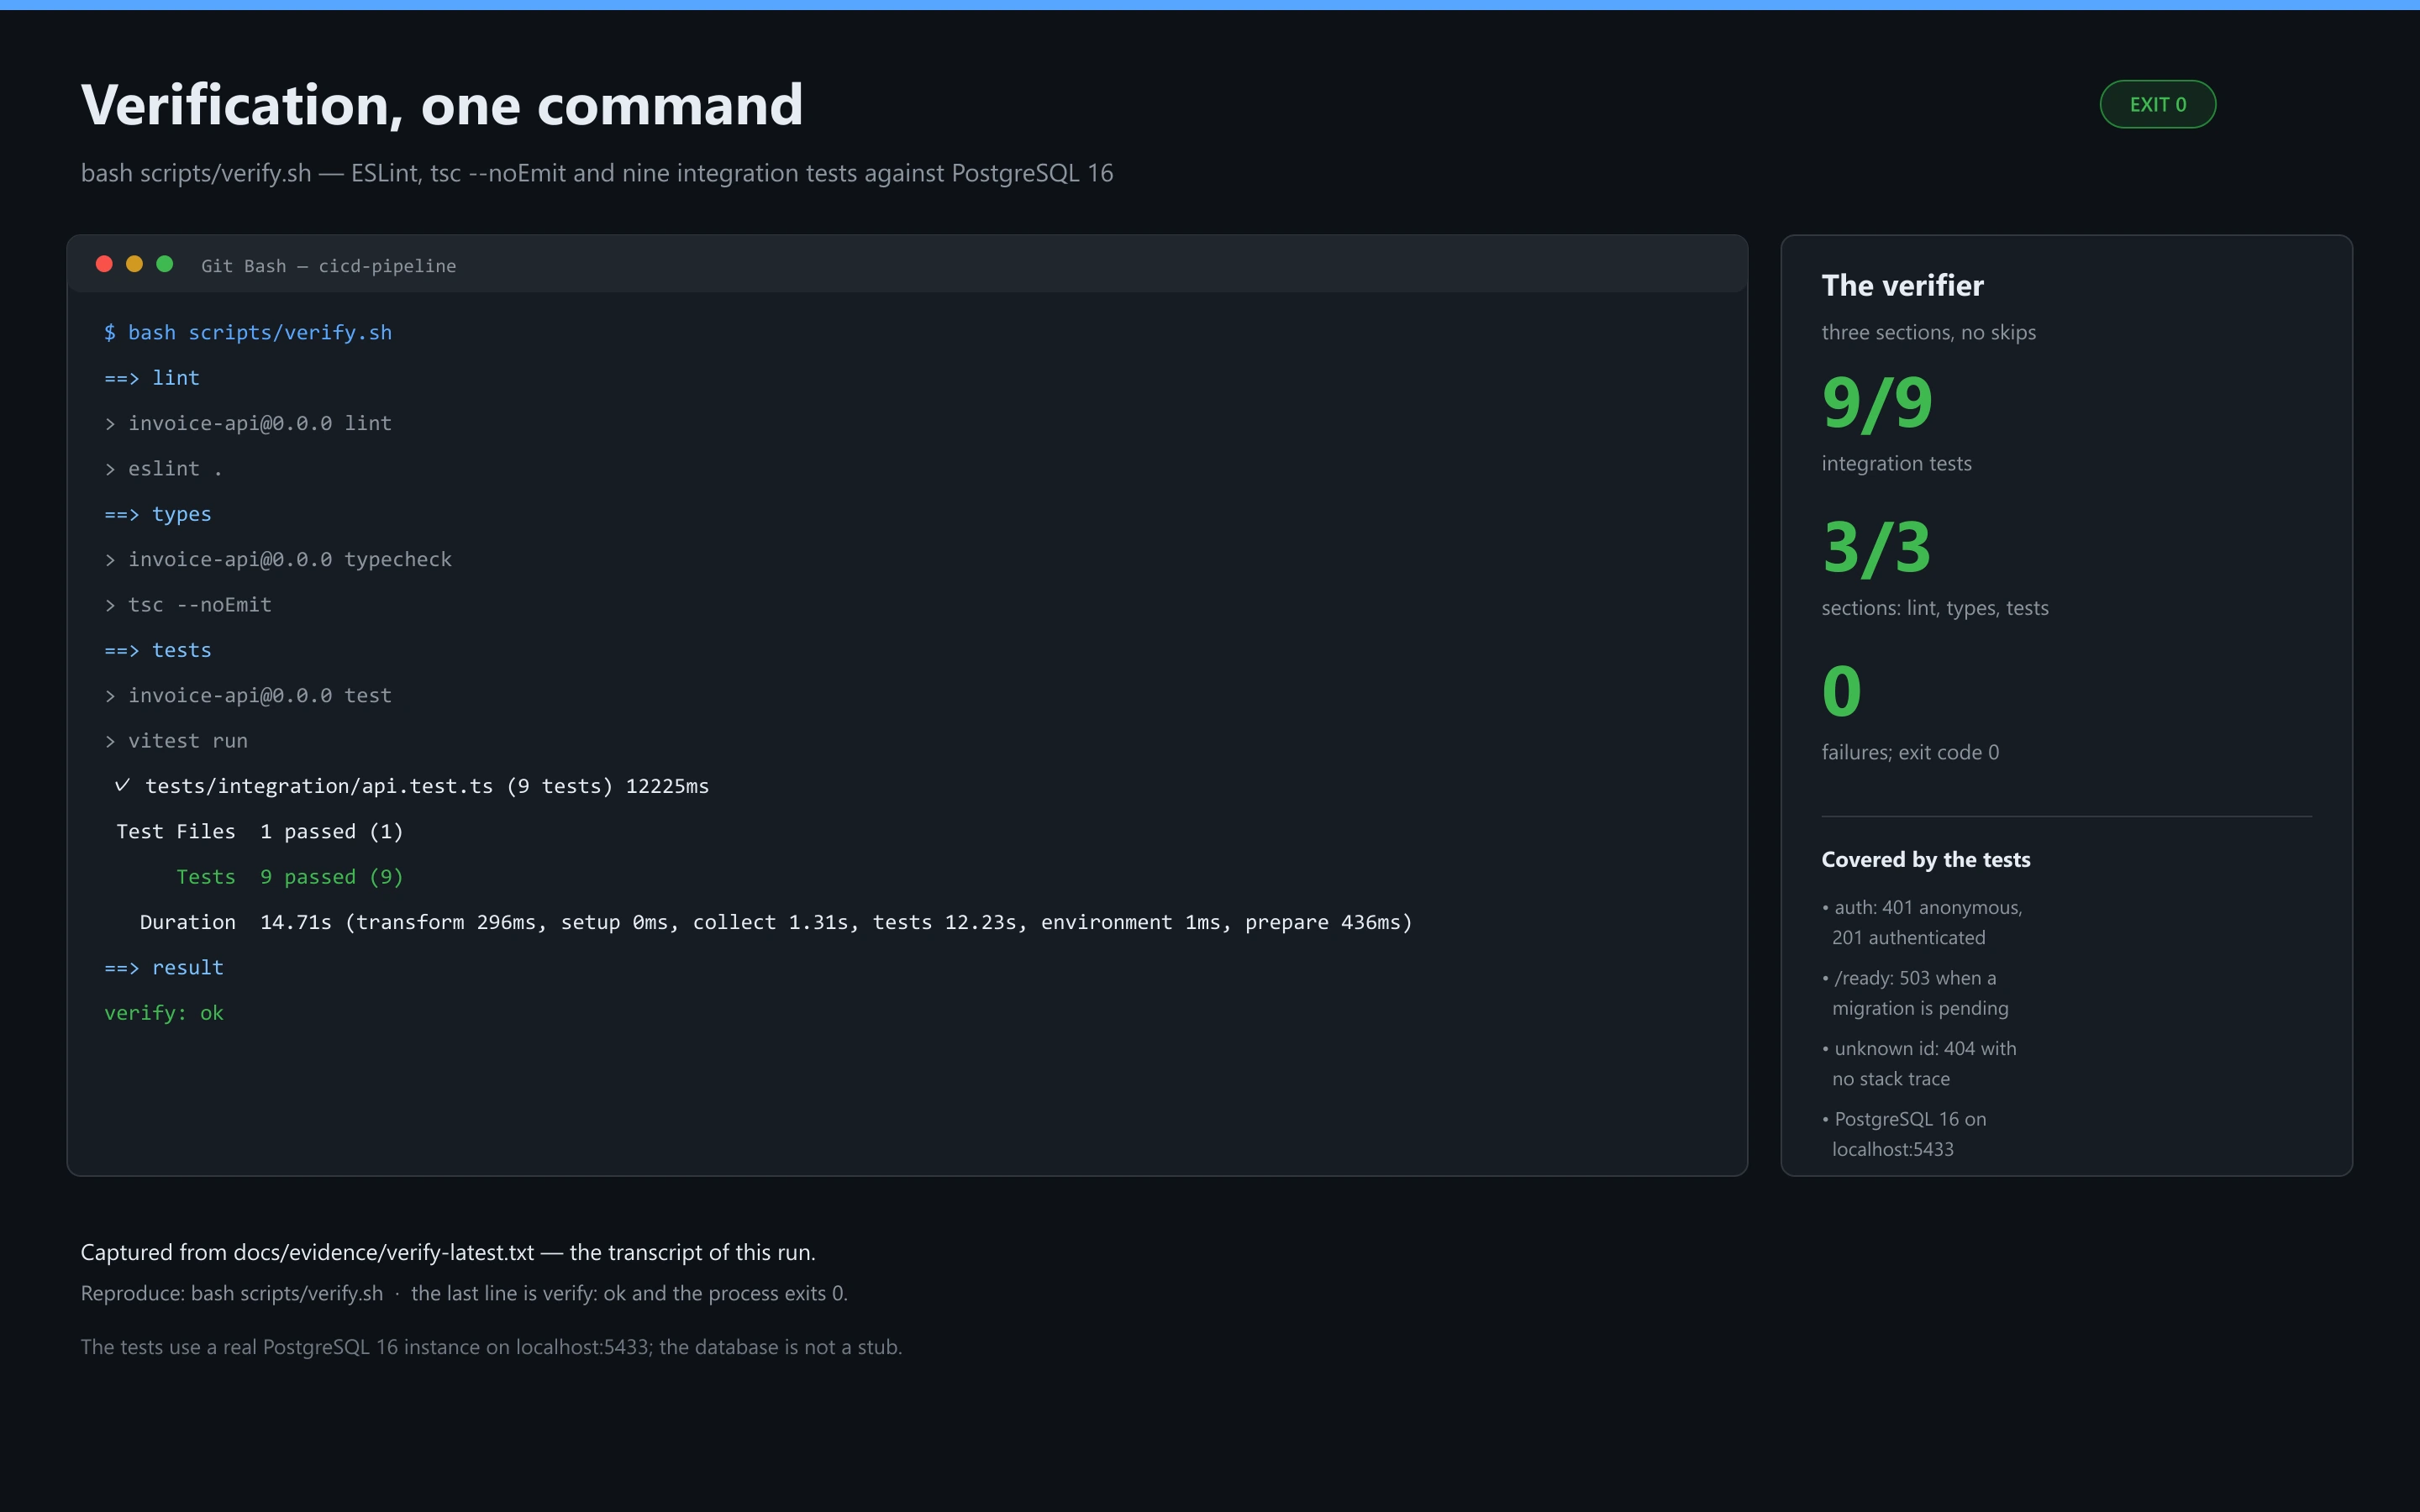
Task: Click the 'Verification, one command' heading
Action: 442,105
